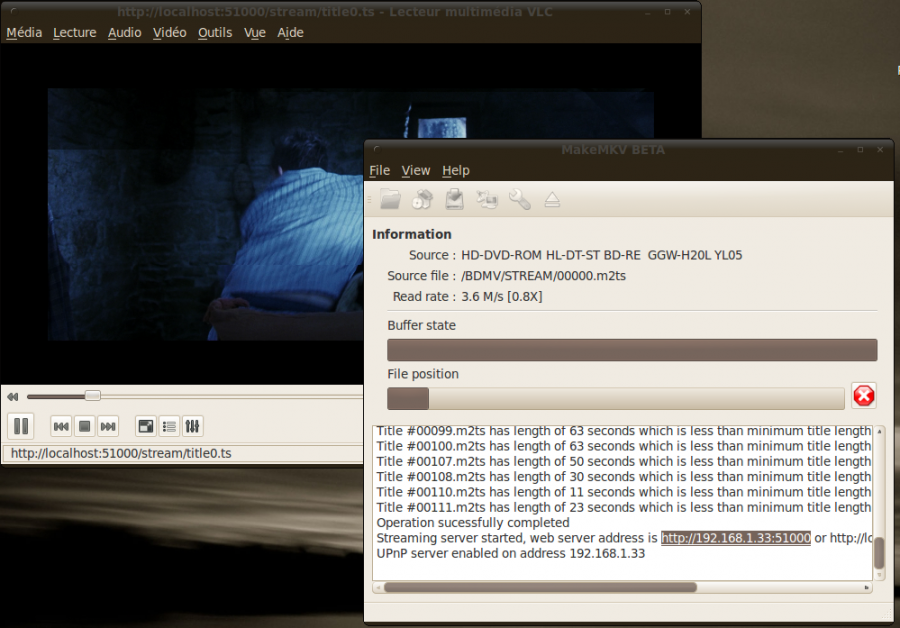Eject the disc in MakeMKV
900x628 pixels.
point(552,199)
